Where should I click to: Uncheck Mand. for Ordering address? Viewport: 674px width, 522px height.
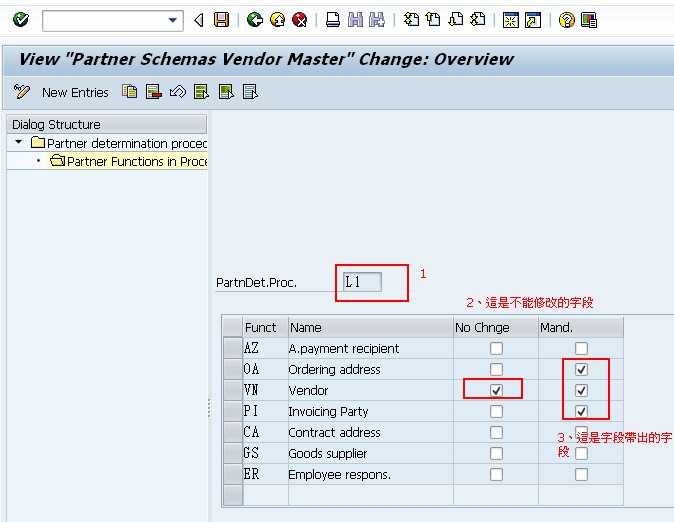pos(581,369)
